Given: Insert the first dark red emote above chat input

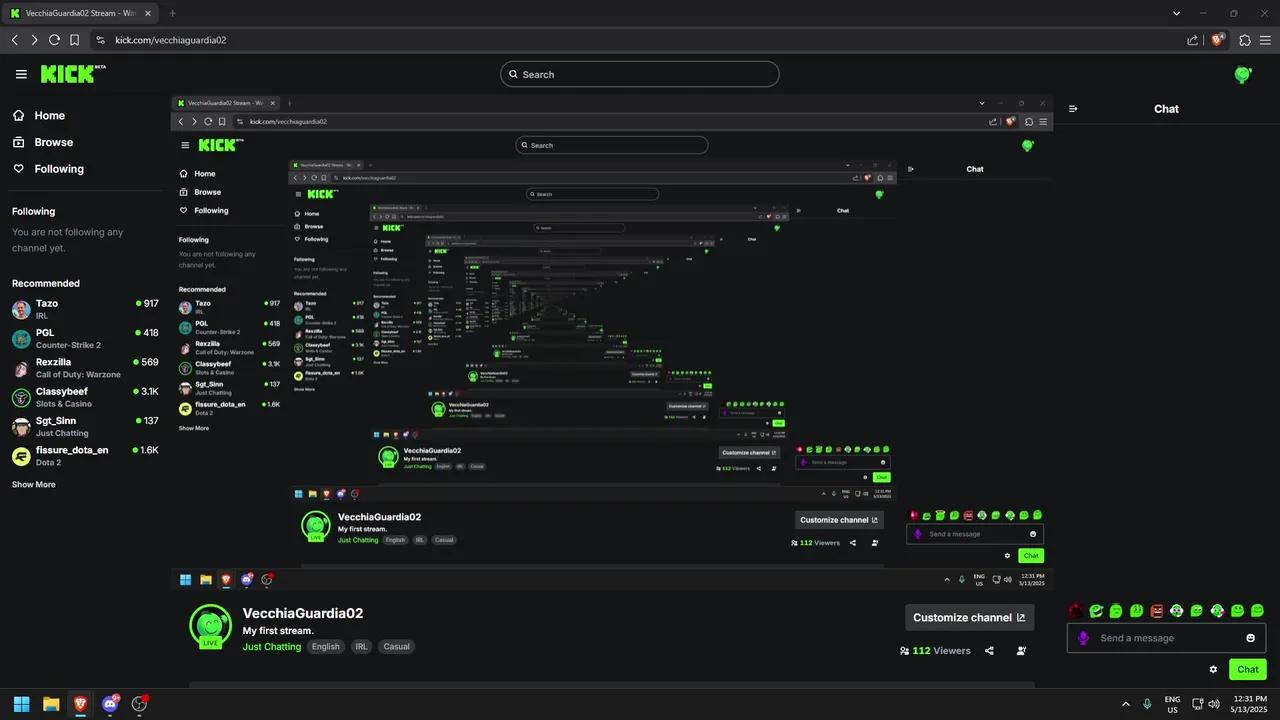Looking at the screenshot, I should click(x=1076, y=610).
